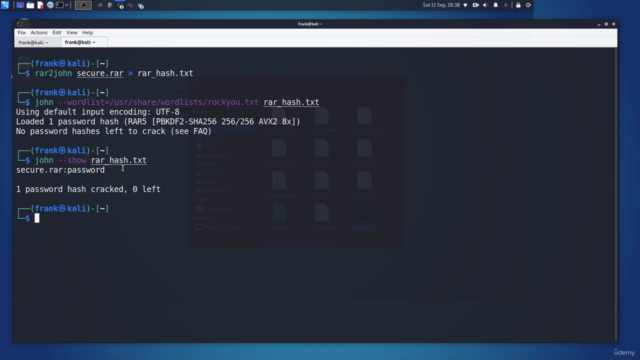Open the View menu
This screenshot has height=360, width=640.
click(x=71, y=33)
